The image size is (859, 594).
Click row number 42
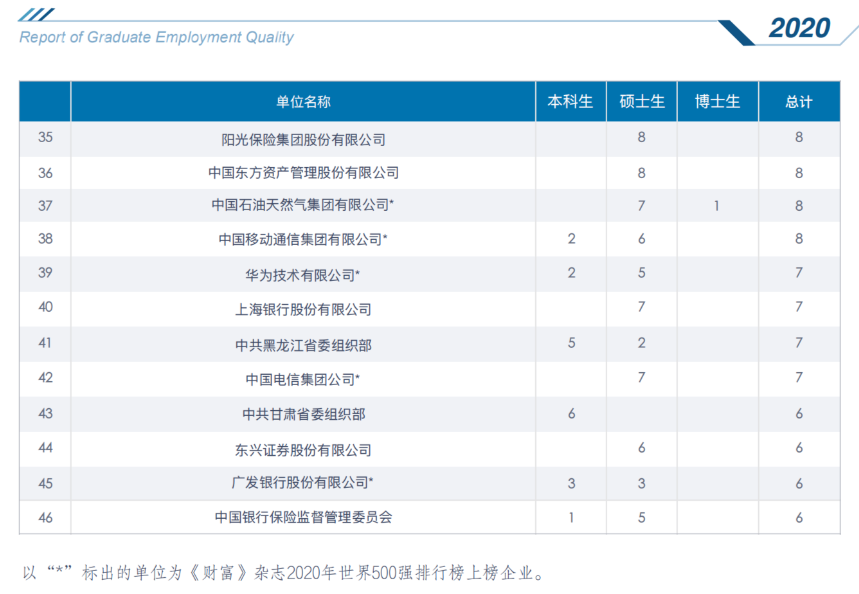pyautogui.click(x=45, y=378)
